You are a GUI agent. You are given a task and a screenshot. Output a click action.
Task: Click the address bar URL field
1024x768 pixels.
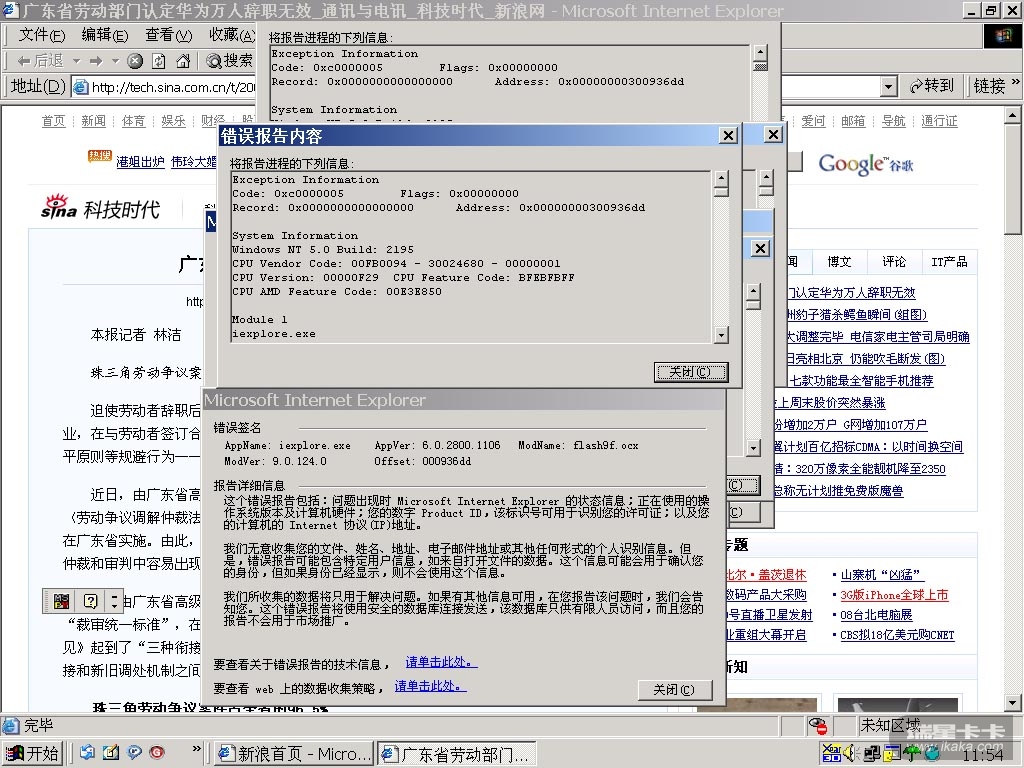point(163,86)
